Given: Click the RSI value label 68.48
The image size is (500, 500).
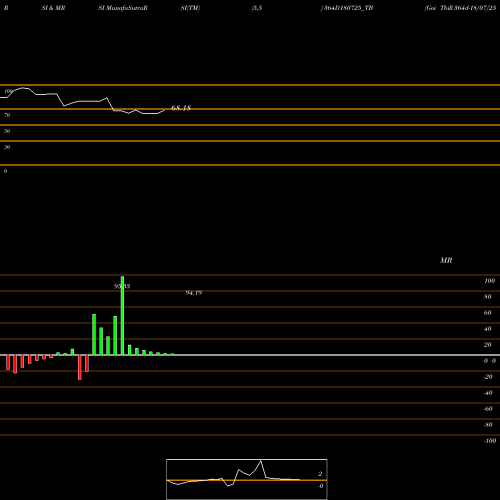Looking at the screenshot, I should (x=181, y=108).
